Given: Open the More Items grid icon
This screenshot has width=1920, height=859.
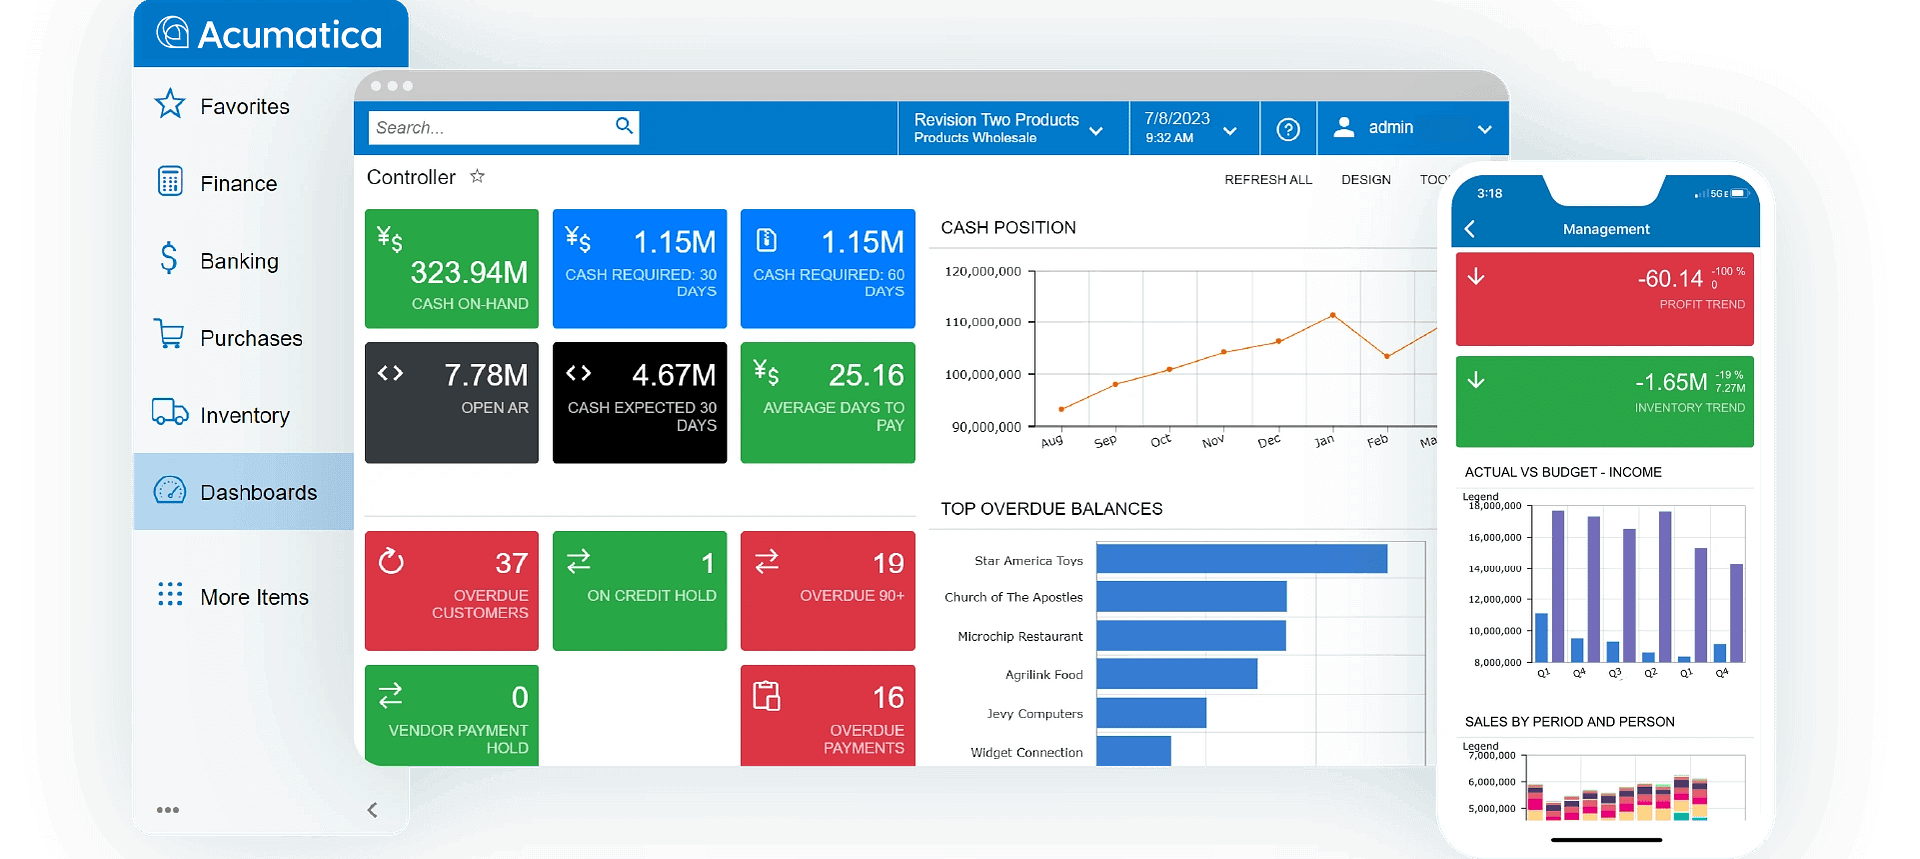Looking at the screenshot, I should click(x=170, y=595).
